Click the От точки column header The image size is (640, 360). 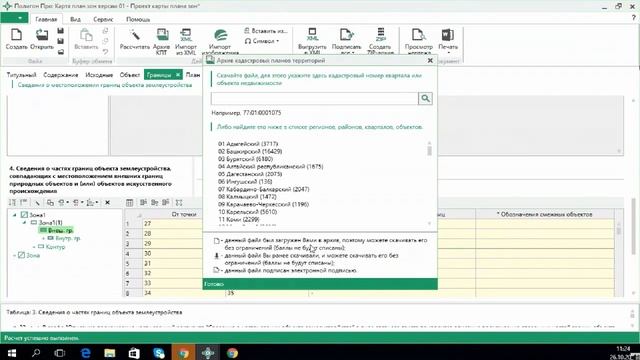(x=184, y=214)
